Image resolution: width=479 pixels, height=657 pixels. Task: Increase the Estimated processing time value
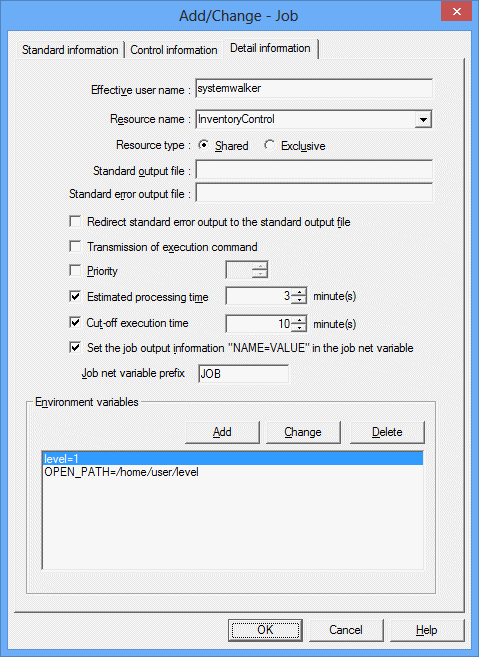(x=299, y=292)
